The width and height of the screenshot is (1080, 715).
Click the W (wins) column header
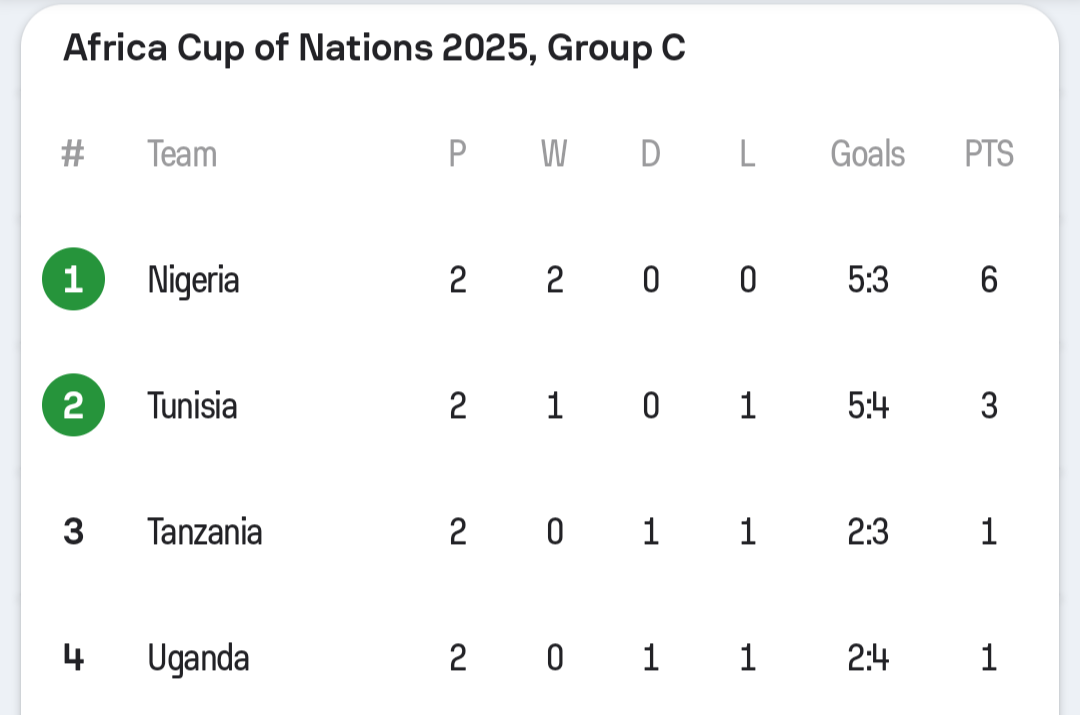point(554,154)
